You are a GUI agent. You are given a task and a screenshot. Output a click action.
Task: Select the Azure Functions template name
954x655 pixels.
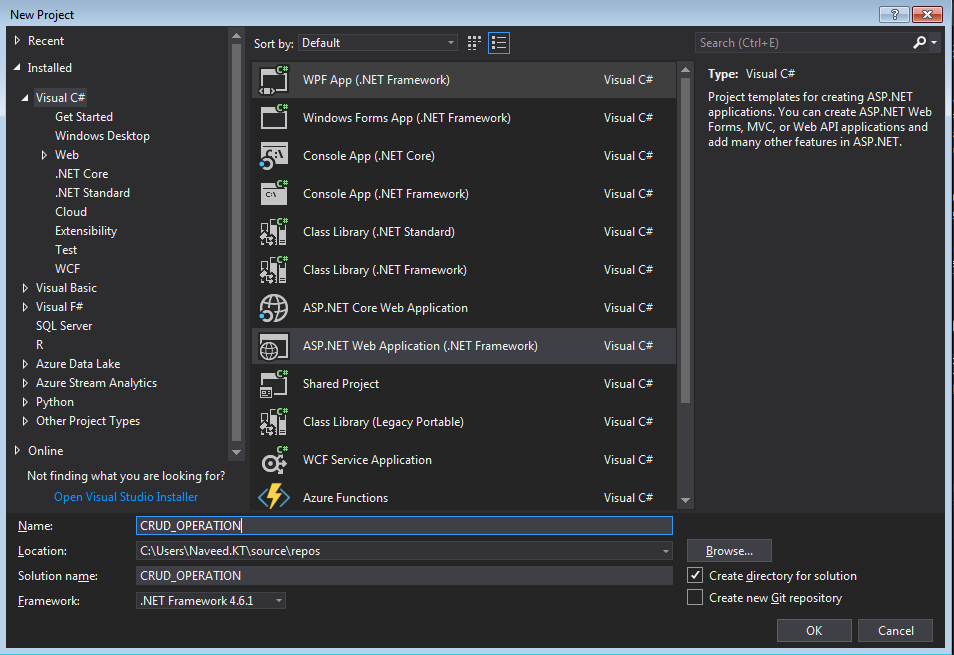coord(346,497)
